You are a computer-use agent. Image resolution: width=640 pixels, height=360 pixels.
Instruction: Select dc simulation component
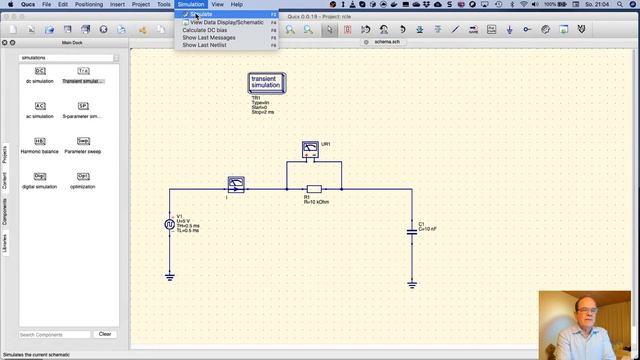pyautogui.click(x=40, y=76)
